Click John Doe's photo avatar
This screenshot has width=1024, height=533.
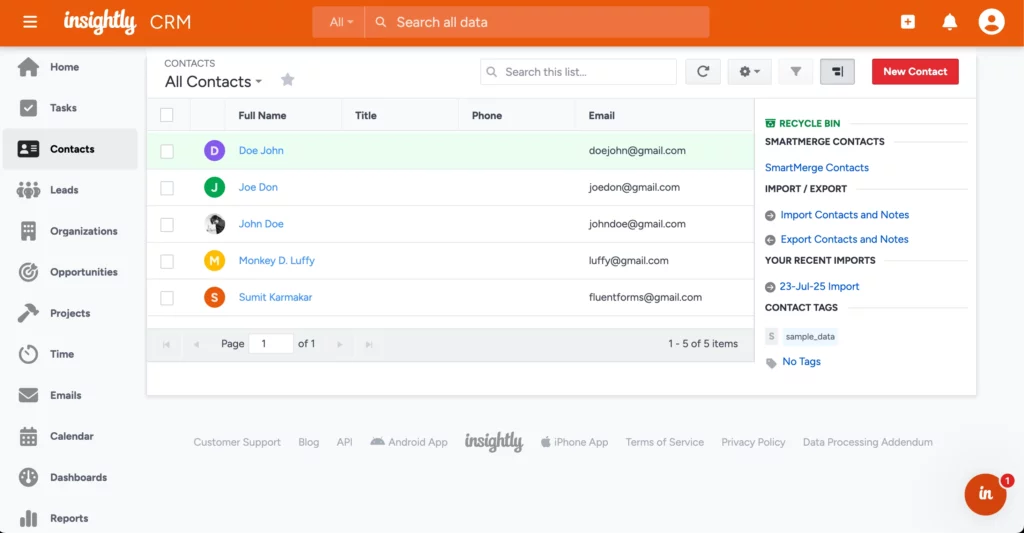point(214,224)
